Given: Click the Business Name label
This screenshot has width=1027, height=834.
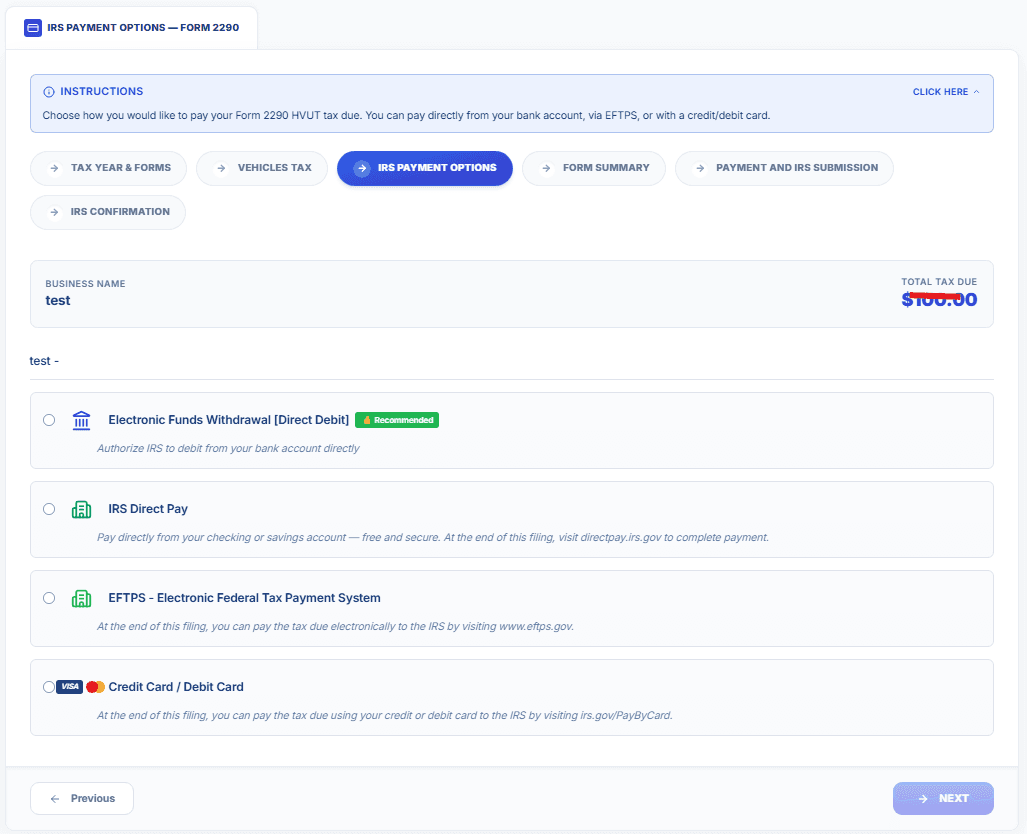Looking at the screenshot, I should [x=85, y=284].
